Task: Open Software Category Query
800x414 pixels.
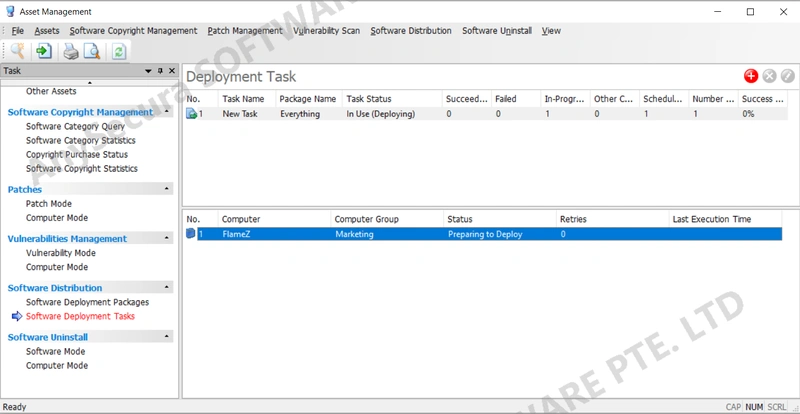Action: click(76, 126)
